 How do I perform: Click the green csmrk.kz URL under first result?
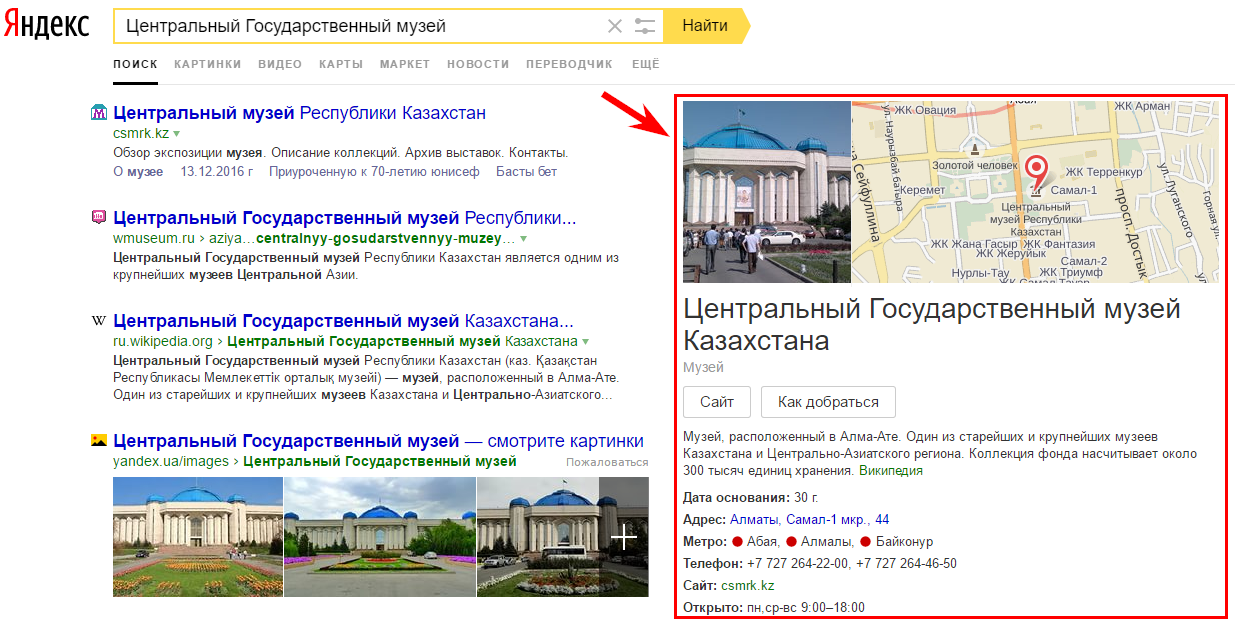click(x=141, y=133)
